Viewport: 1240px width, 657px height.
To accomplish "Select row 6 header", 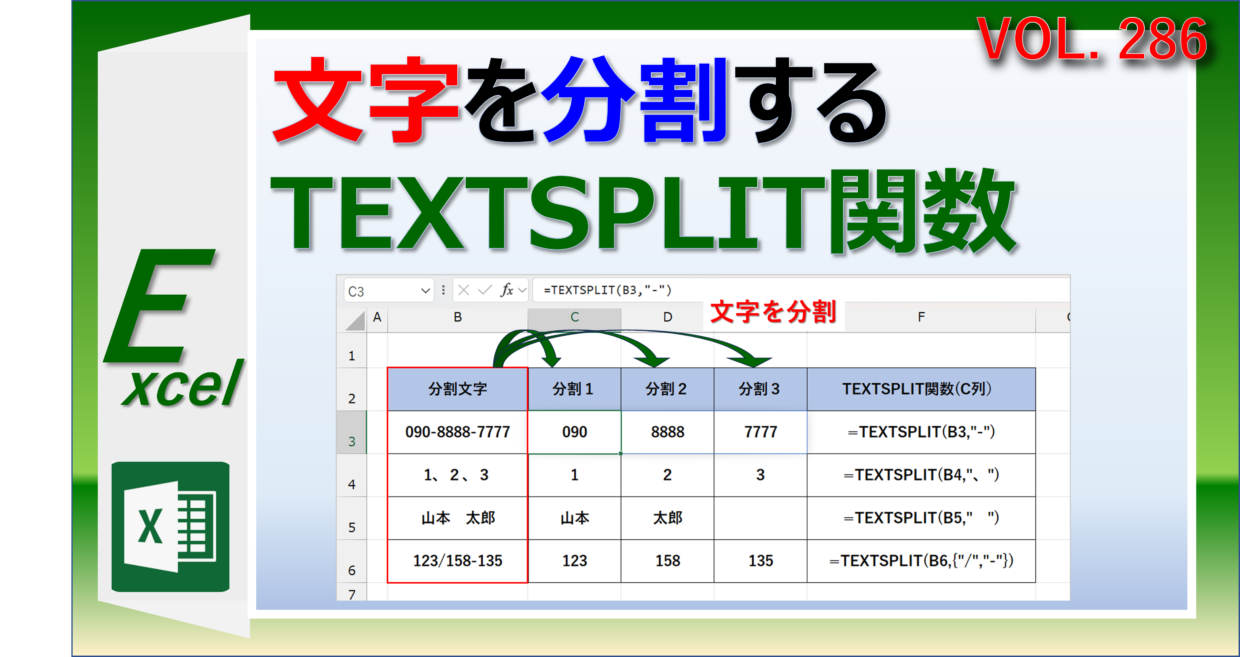I will tap(352, 561).
